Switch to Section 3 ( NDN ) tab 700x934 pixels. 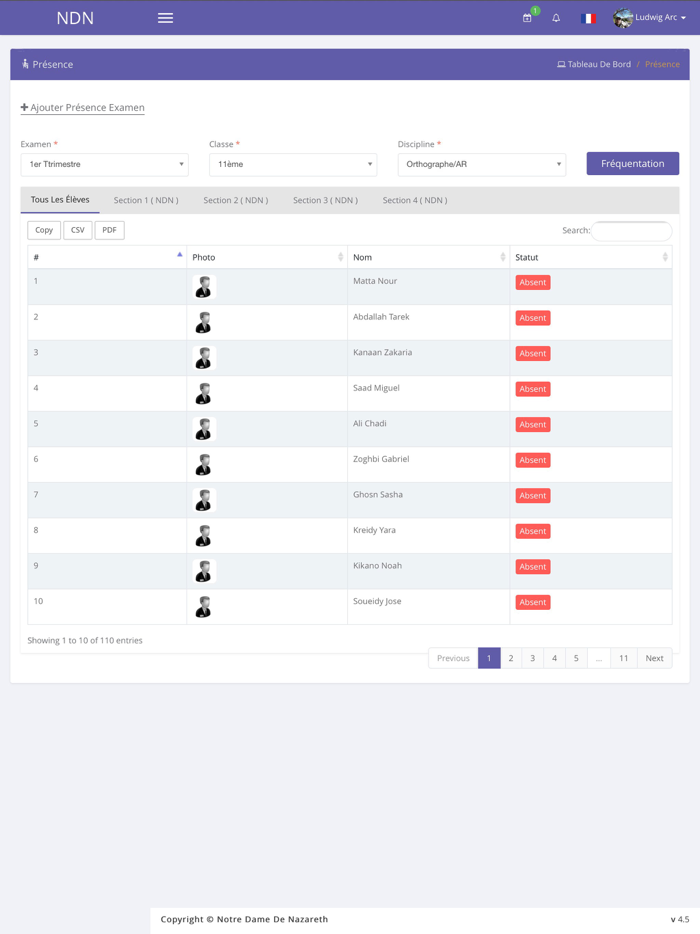(325, 201)
